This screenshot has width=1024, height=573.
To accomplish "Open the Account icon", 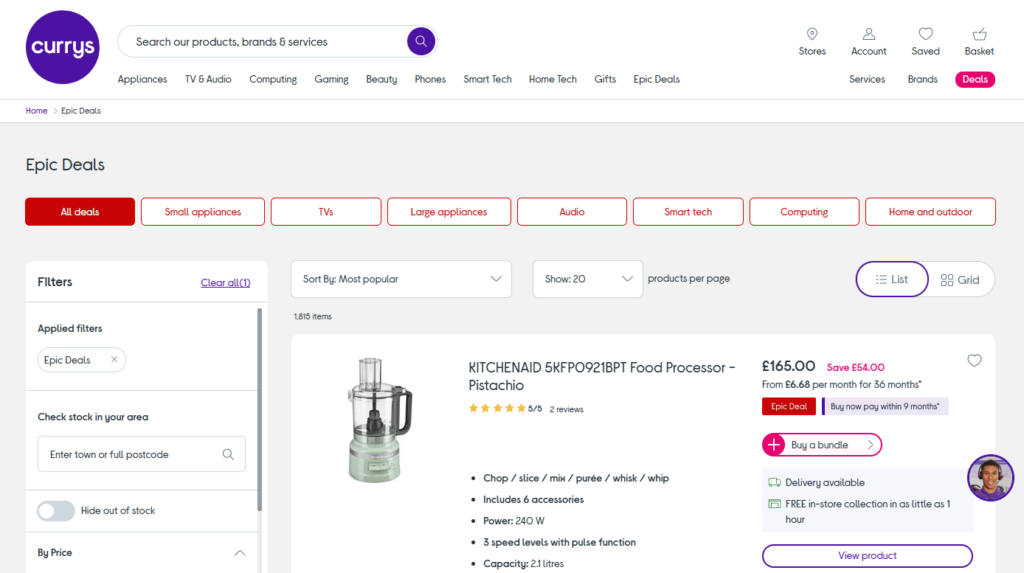I will point(869,34).
